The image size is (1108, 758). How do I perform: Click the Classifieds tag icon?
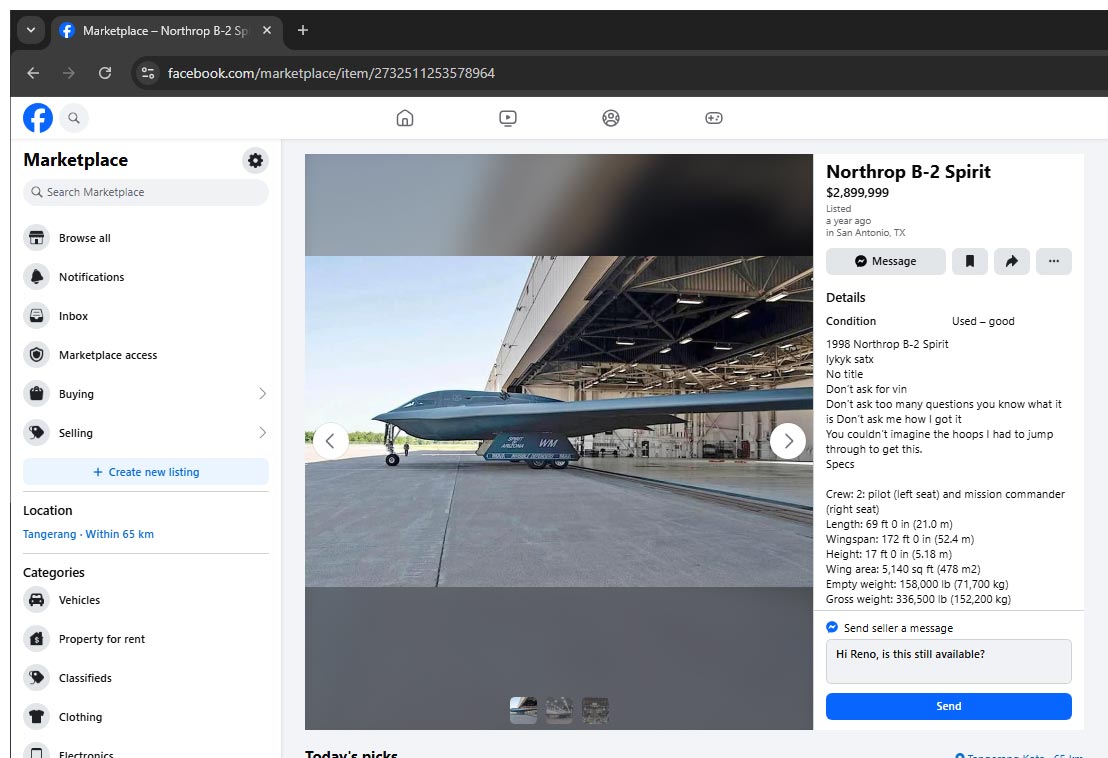(37, 677)
